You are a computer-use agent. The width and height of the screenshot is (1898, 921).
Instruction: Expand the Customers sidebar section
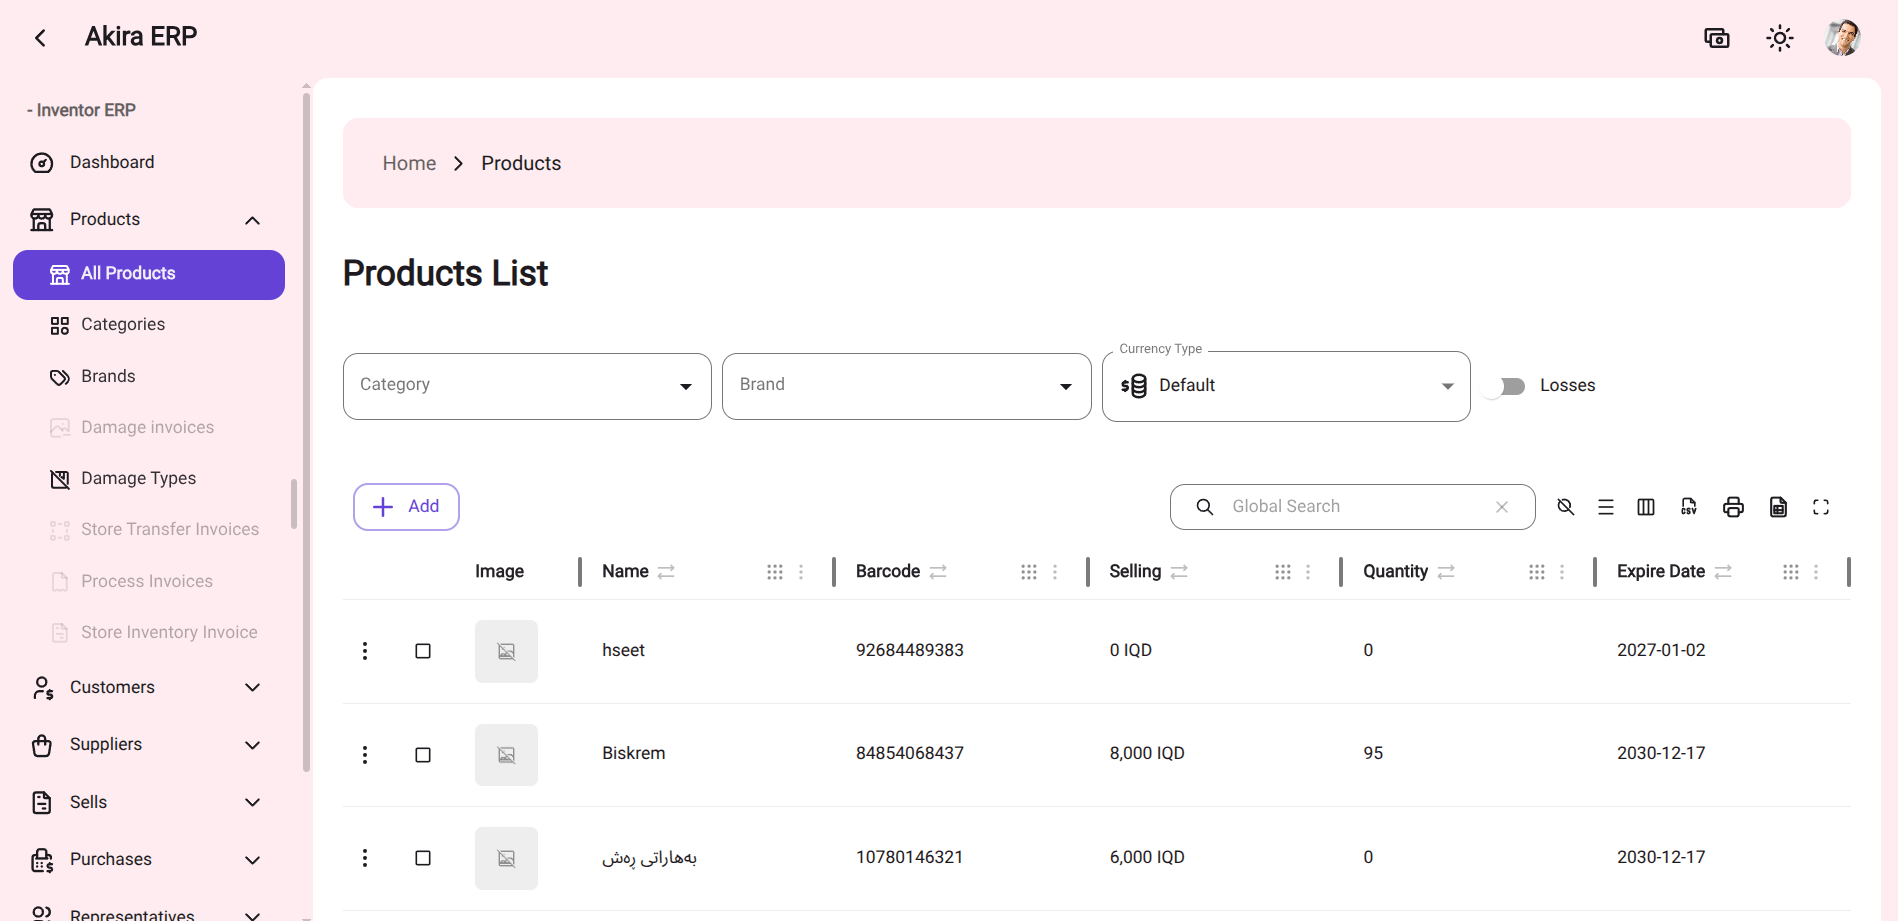[x=253, y=688]
